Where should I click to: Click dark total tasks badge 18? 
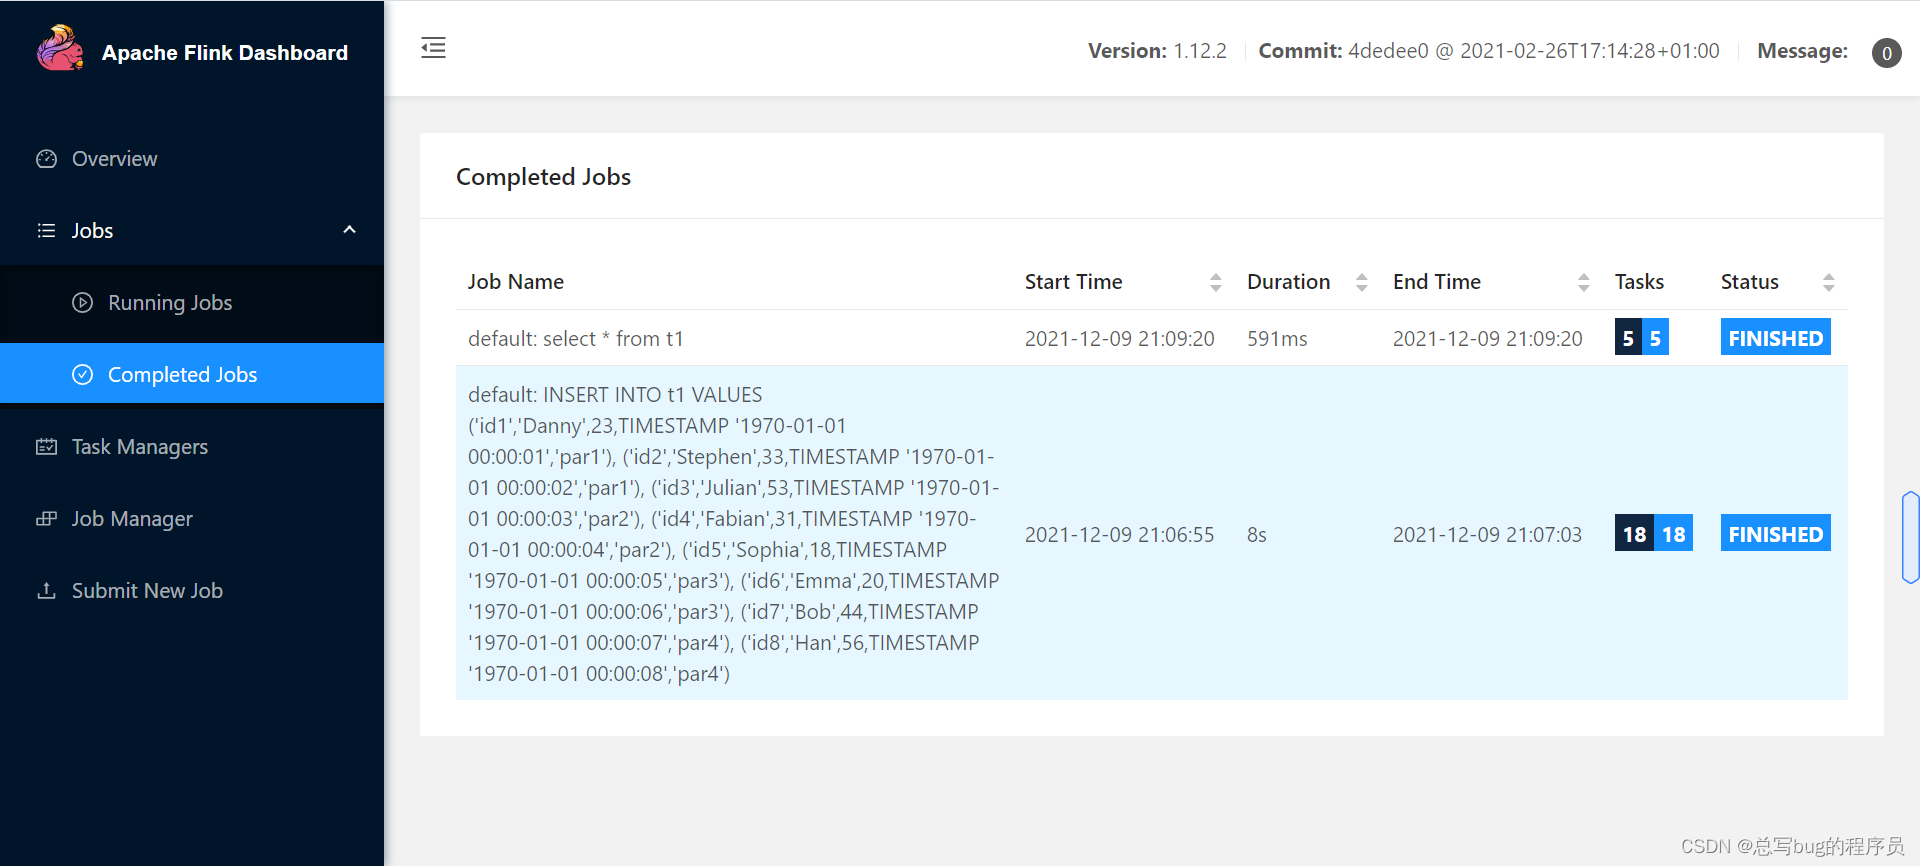click(x=1634, y=534)
